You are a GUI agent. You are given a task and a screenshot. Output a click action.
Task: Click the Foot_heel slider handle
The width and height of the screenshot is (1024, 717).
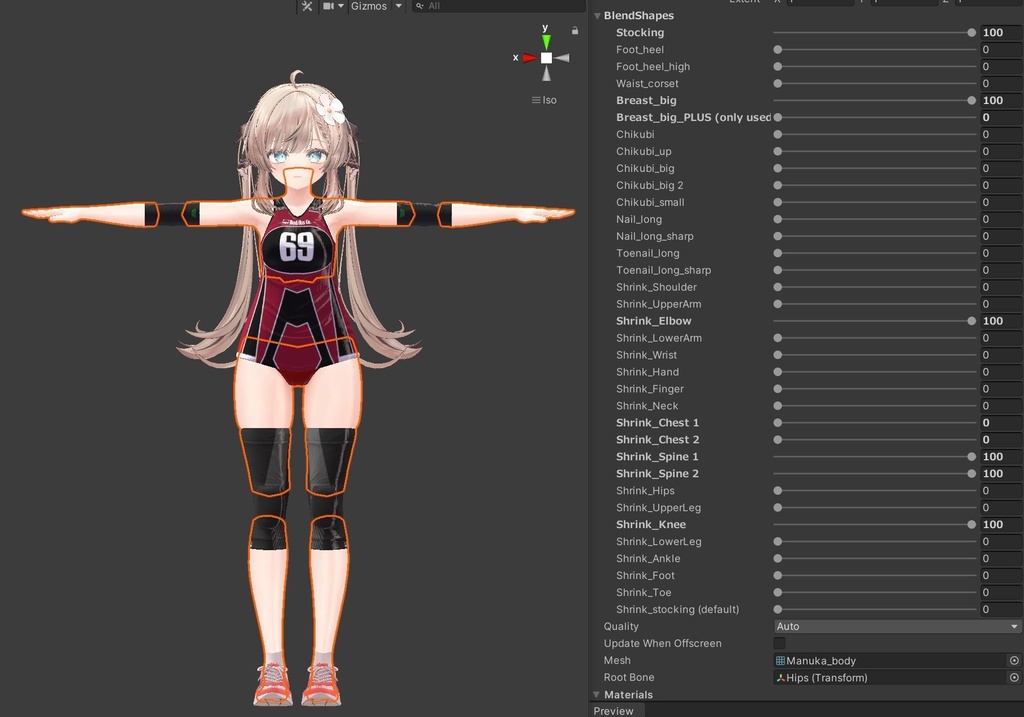pos(778,50)
